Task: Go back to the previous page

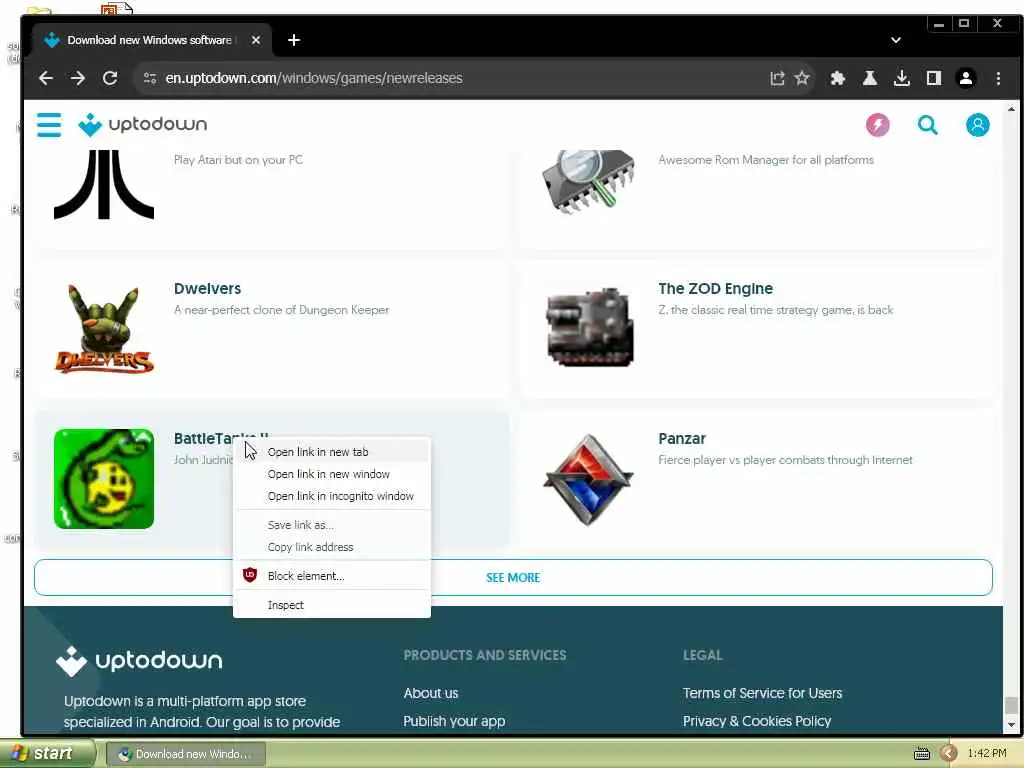Action: (x=46, y=78)
